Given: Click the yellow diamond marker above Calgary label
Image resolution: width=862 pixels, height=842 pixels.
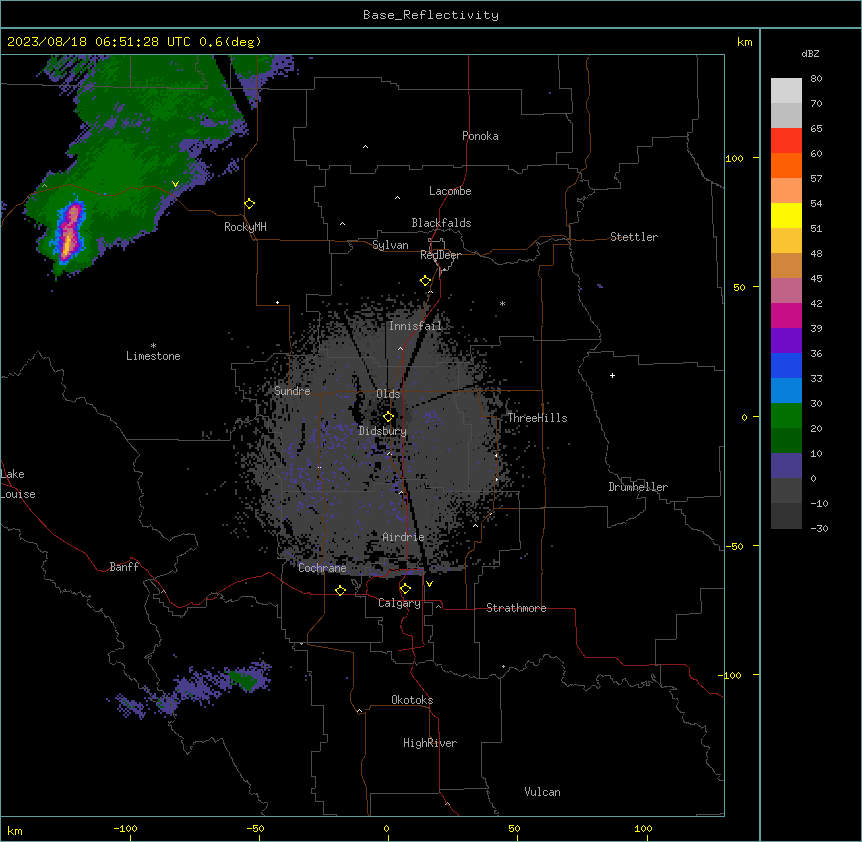Looking at the screenshot, I should coord(405,589).
